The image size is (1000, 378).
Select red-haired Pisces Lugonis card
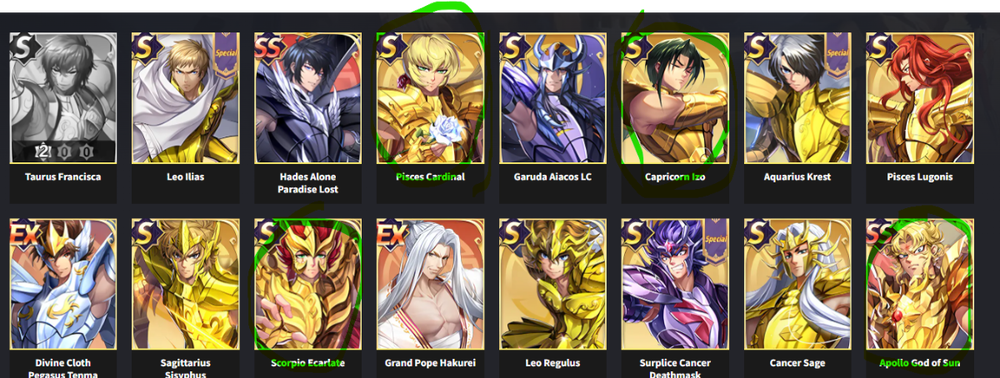(x=920, y=98)
